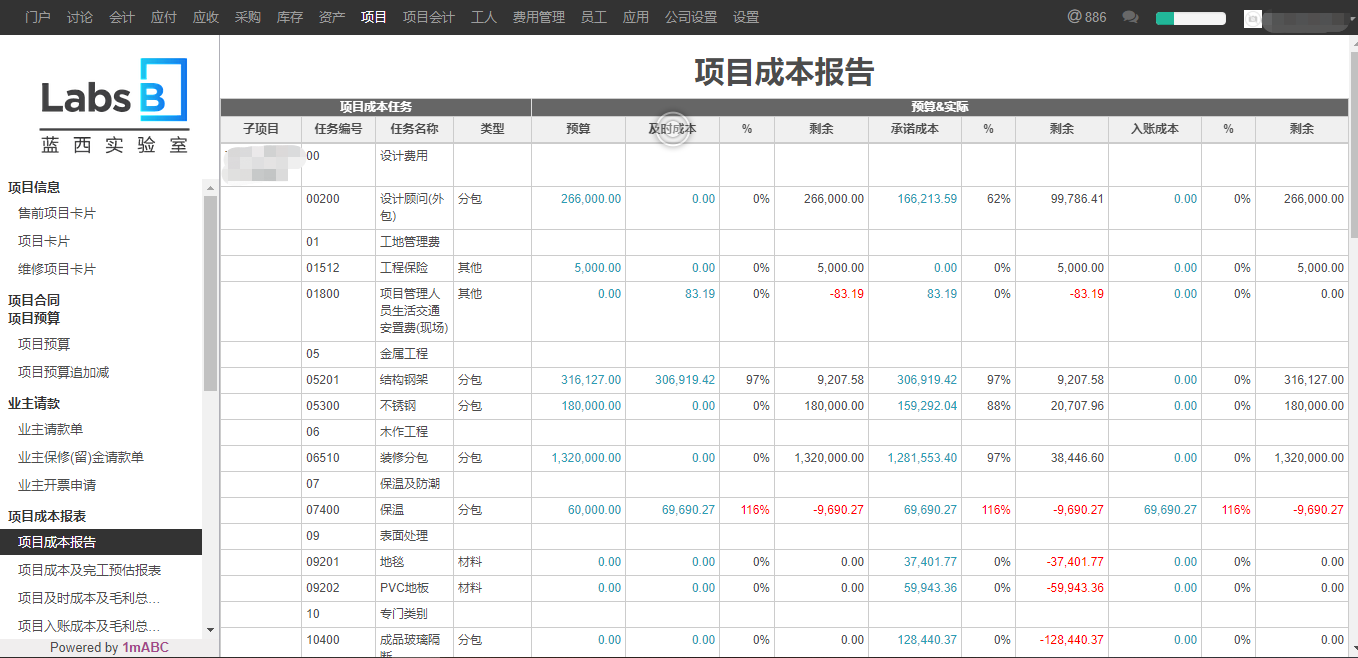The width and height of the screenshot is (1358, 658).
Task: Open the 应收 menu
Action: (x=206, y=17)
